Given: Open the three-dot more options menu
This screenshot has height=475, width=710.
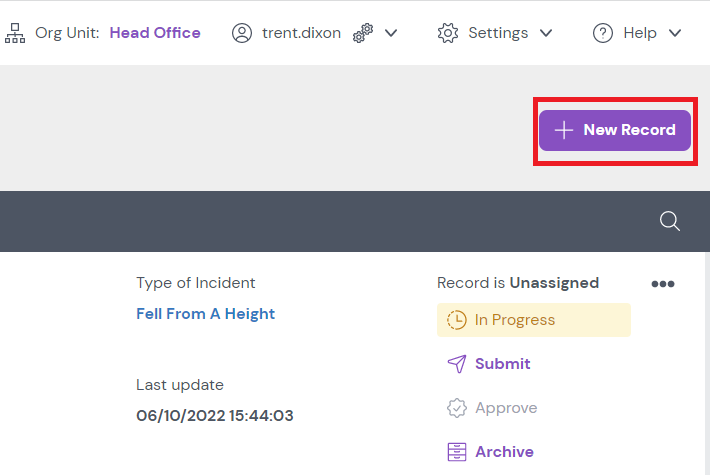Looking at the screenshot, I should [x=663, y=284].
